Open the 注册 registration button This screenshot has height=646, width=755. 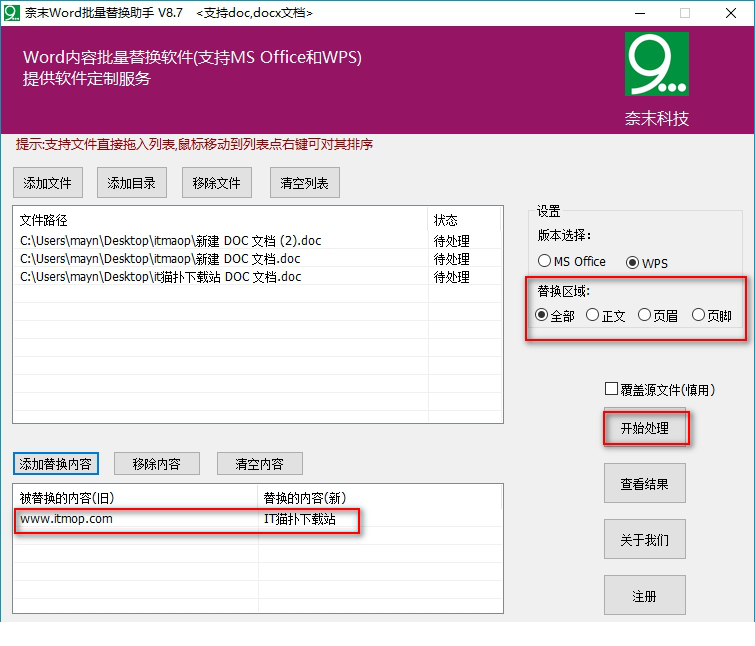pyautogui.click(x=644, y=596)
